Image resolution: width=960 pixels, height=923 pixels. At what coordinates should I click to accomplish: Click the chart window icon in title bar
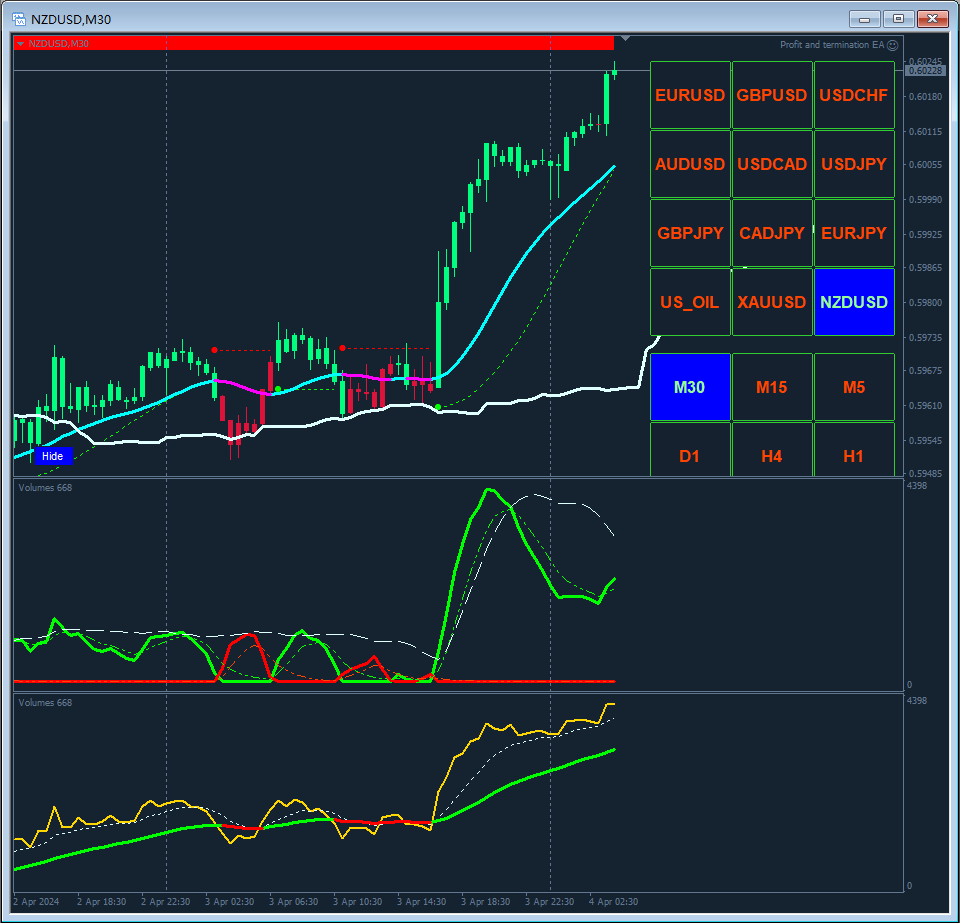(x=18, y=19)
